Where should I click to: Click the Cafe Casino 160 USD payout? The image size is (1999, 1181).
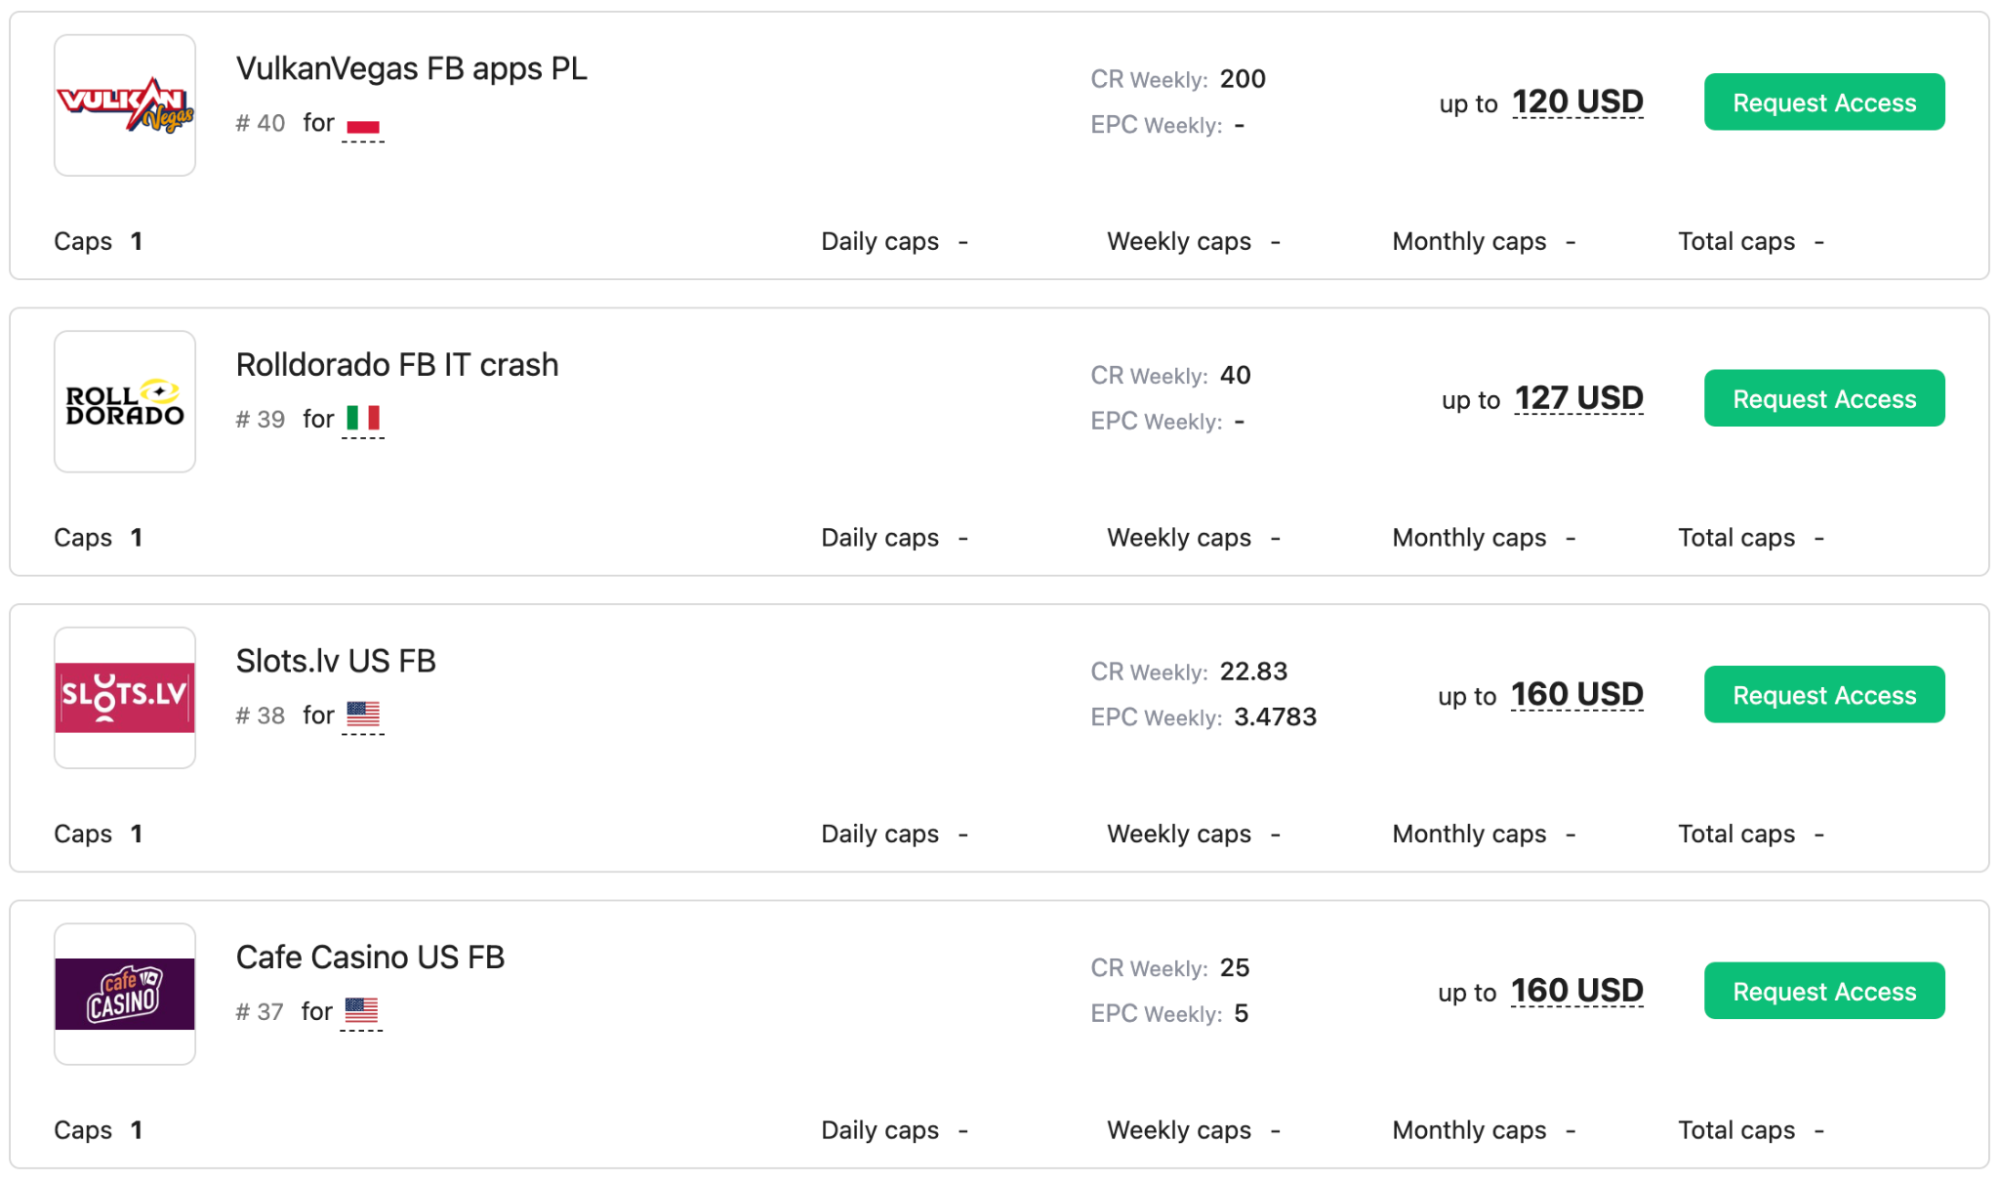(1577, 990)
